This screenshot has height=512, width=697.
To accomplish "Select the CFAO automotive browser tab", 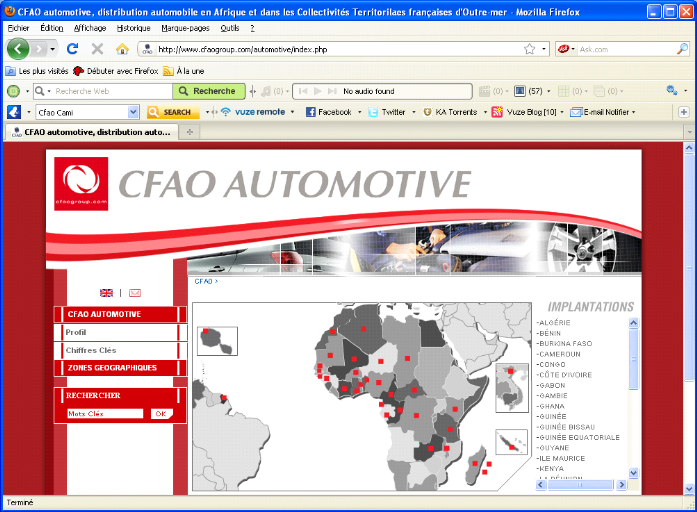I will (x=92, y=132).
